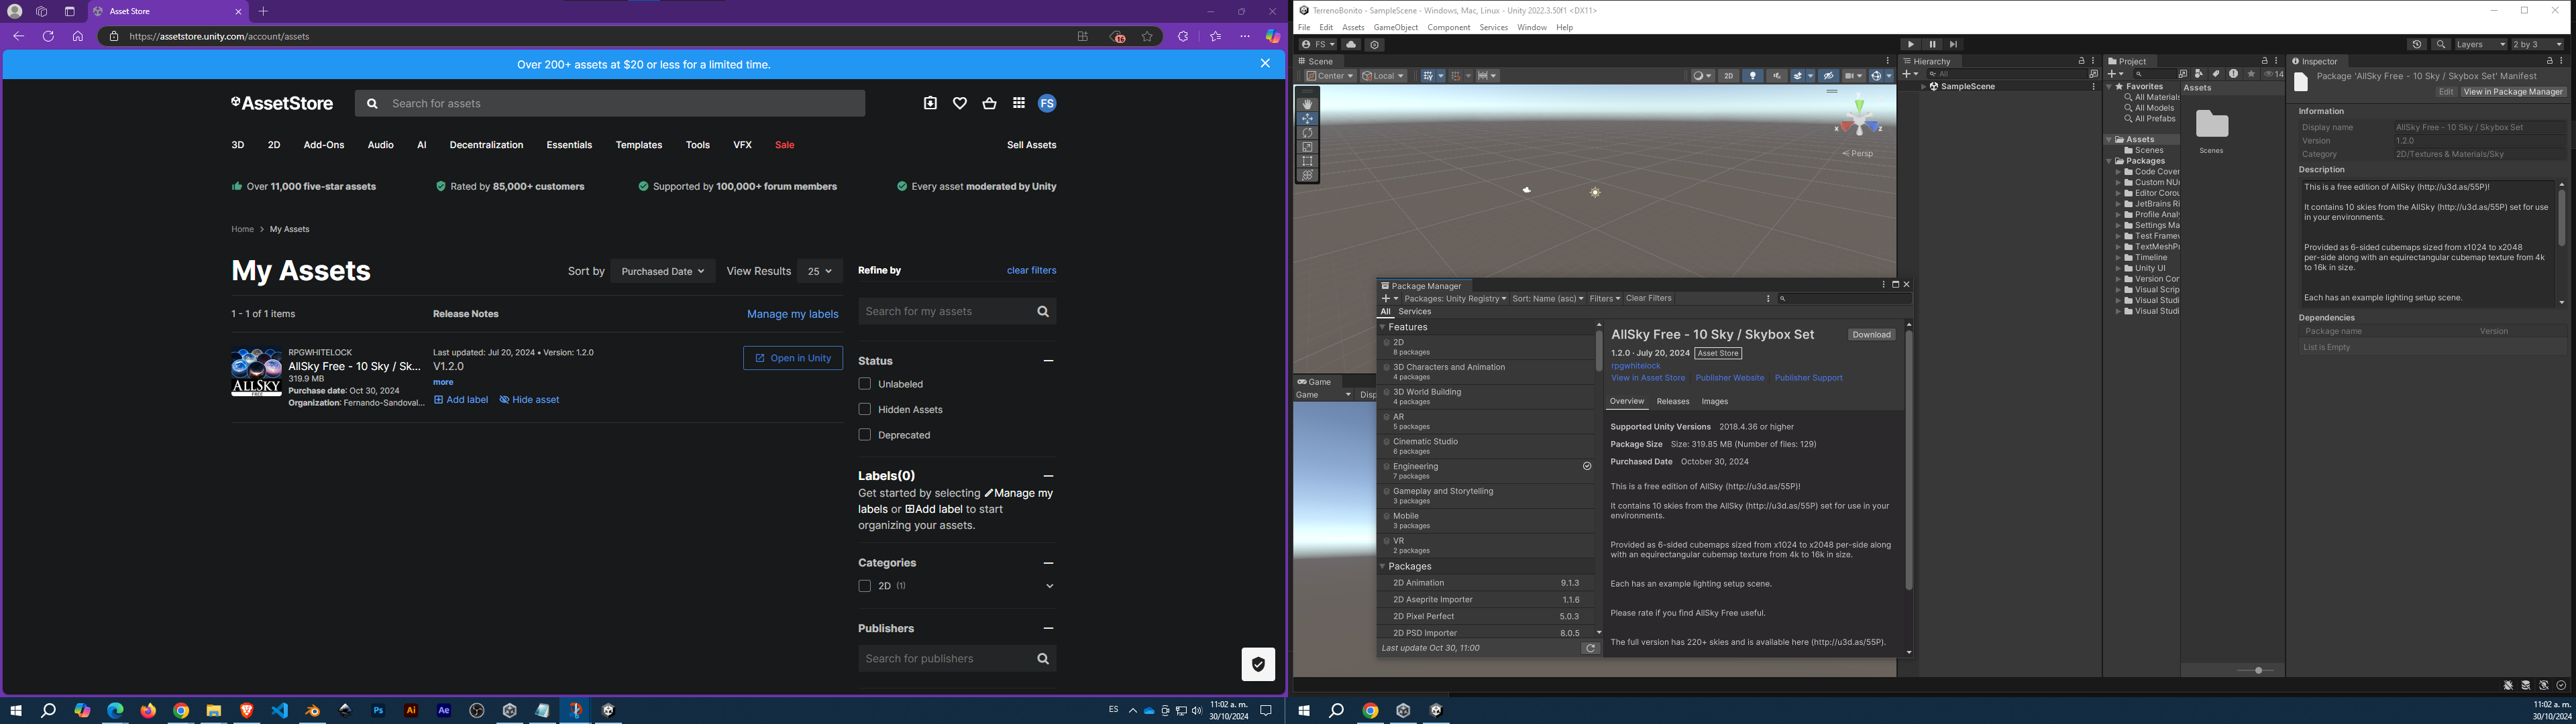Click 'Clear Filters' in Package Manager
The width and height of the screenshot is (2576, 724).
pos(1648,298)
